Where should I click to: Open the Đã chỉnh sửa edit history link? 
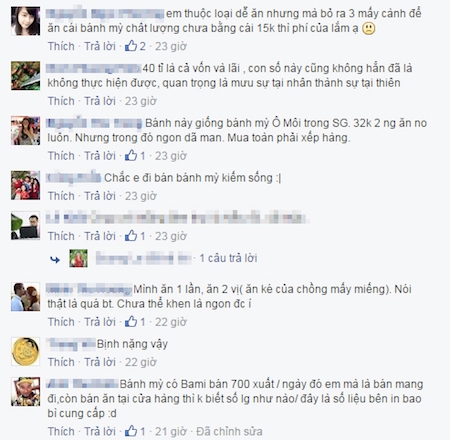pos(229,431)
